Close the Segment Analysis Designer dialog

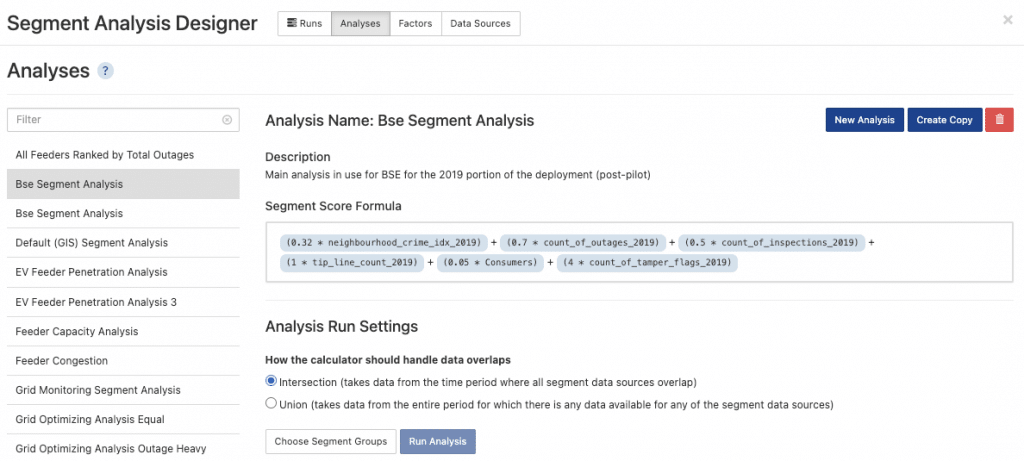point(1007,20)
